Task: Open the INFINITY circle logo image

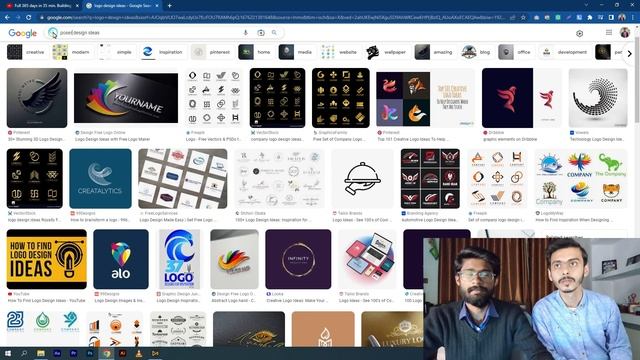Action: [x=298, y=259]
